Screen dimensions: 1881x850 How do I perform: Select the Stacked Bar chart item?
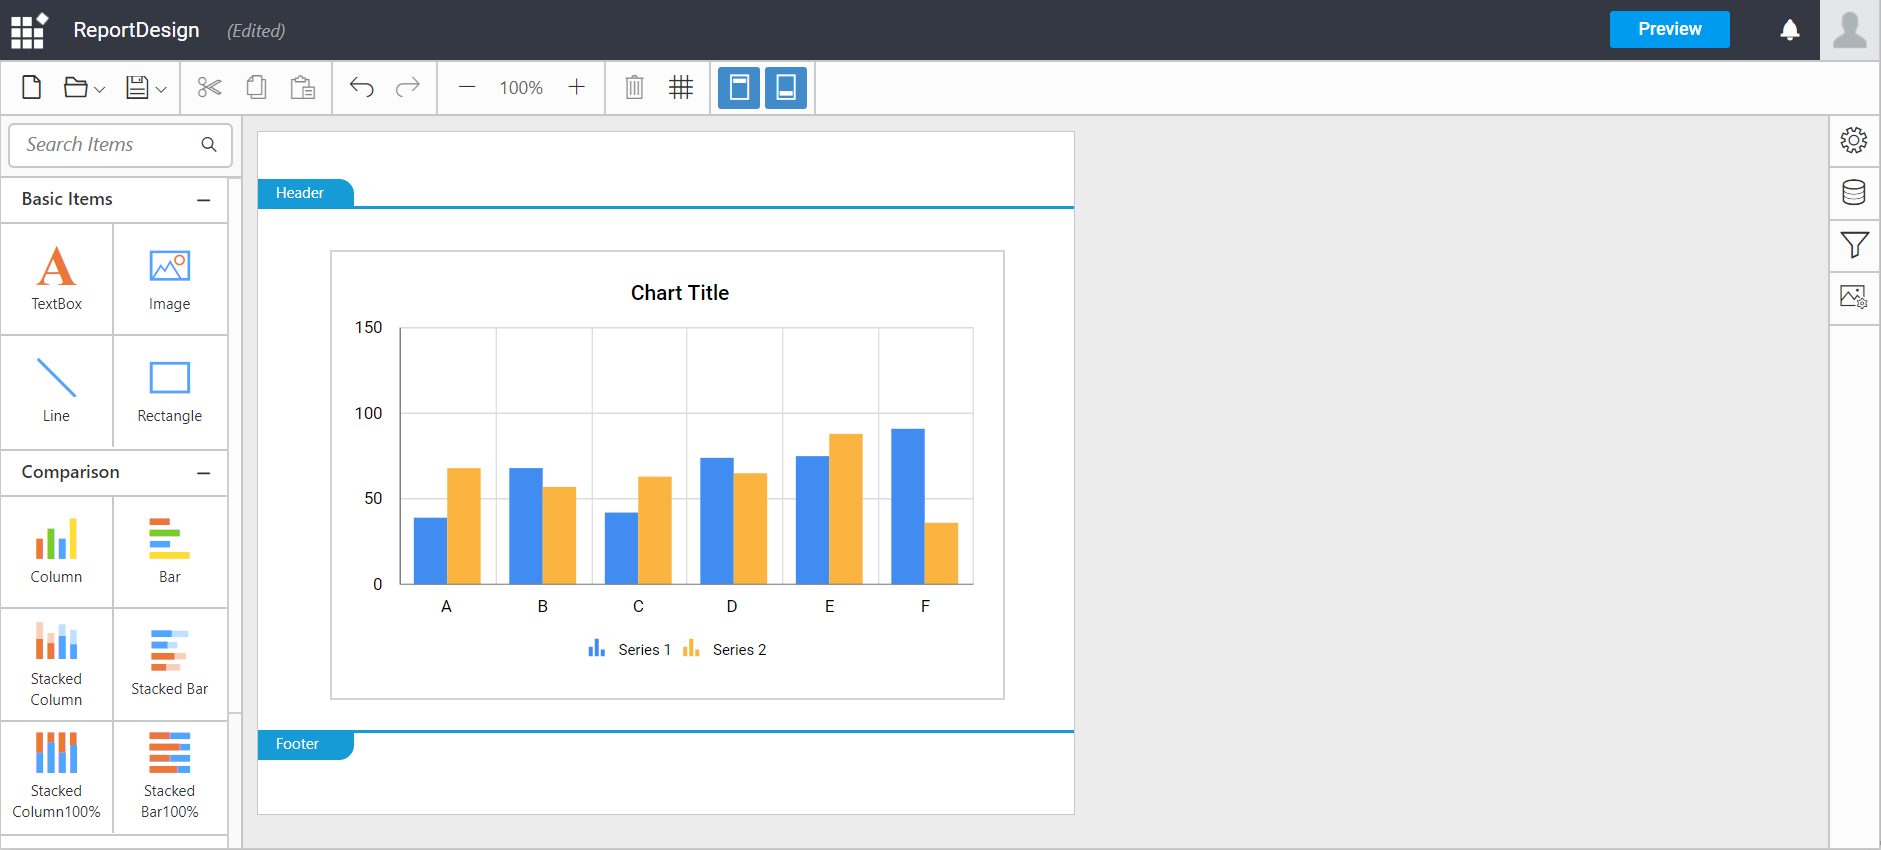coord(170,663)
